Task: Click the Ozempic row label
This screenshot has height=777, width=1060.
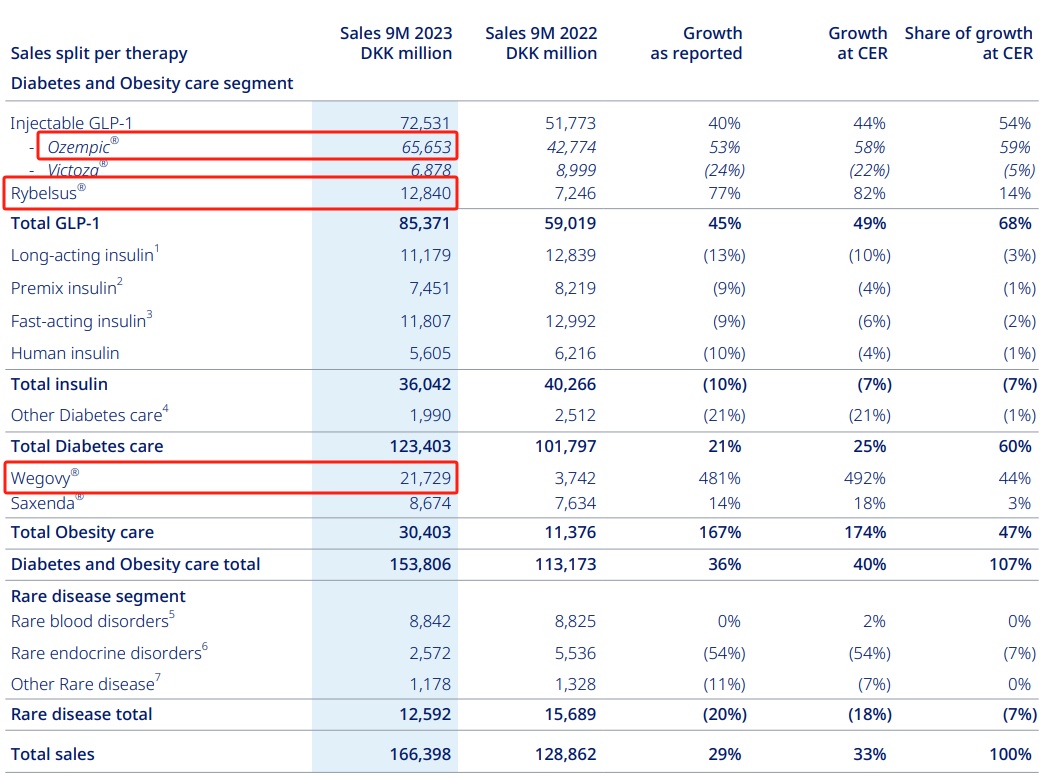Action: [82, 147]
